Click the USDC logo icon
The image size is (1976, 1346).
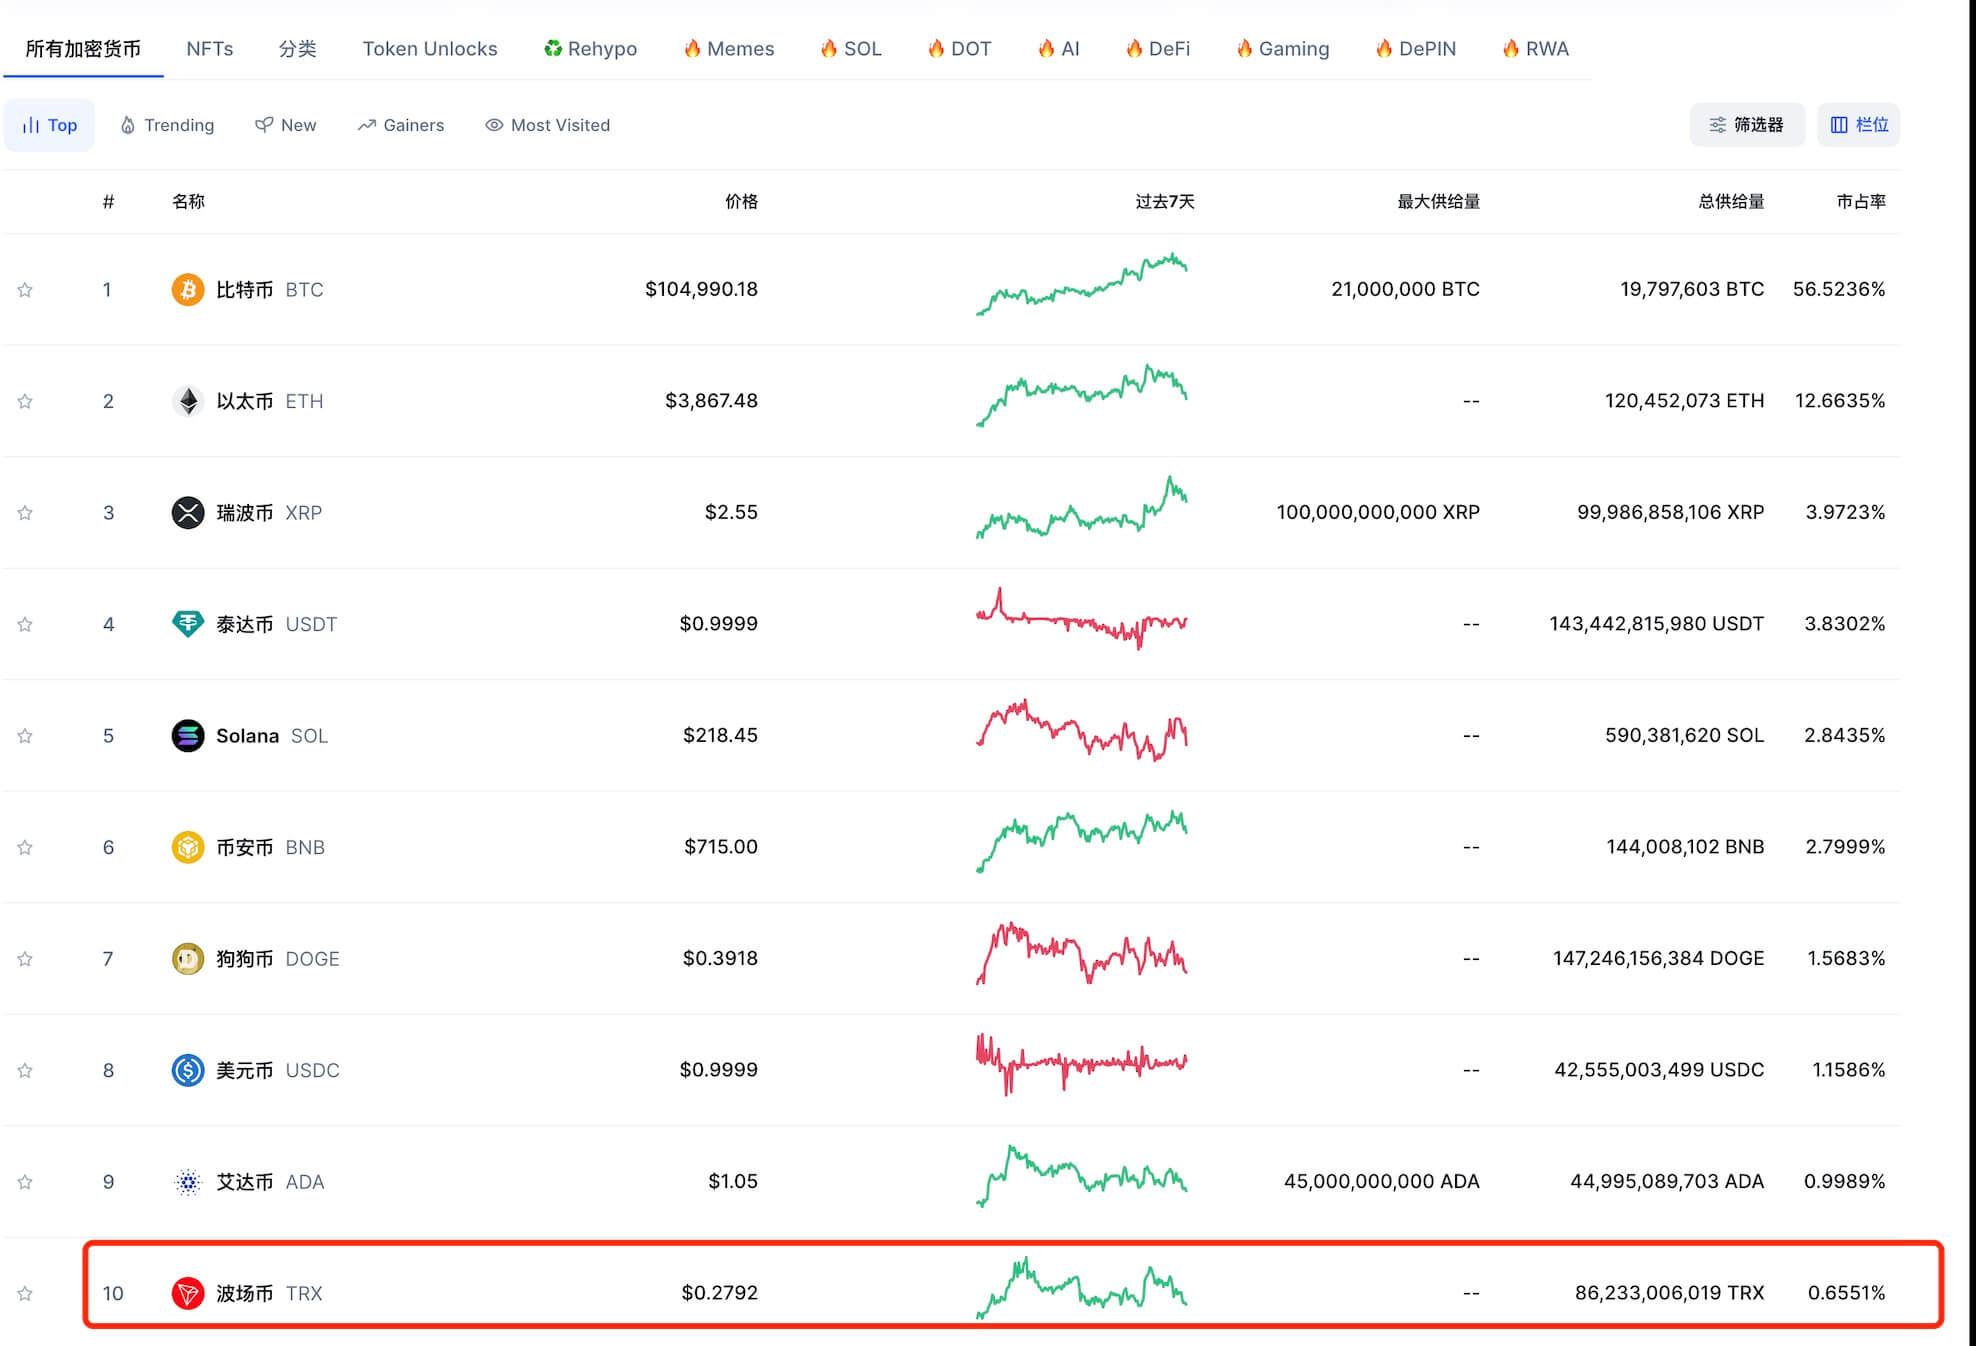coord(188,1070)
